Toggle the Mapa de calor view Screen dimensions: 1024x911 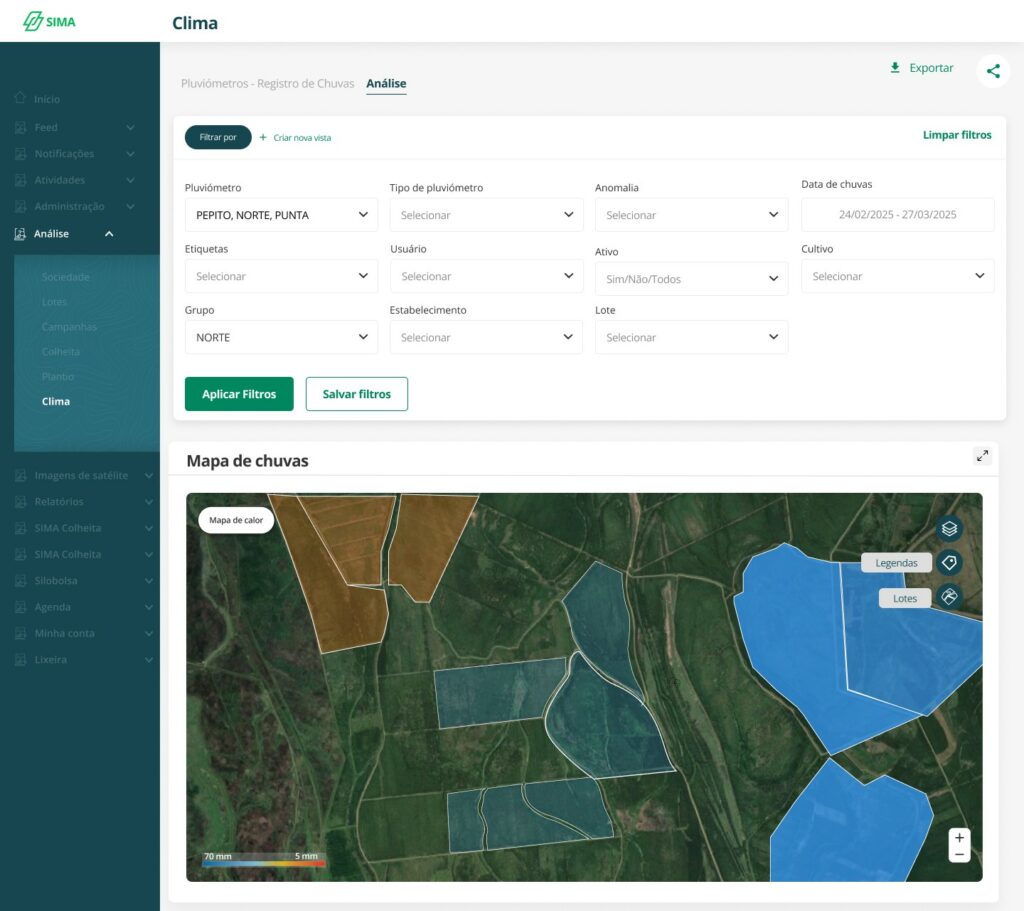236,520
